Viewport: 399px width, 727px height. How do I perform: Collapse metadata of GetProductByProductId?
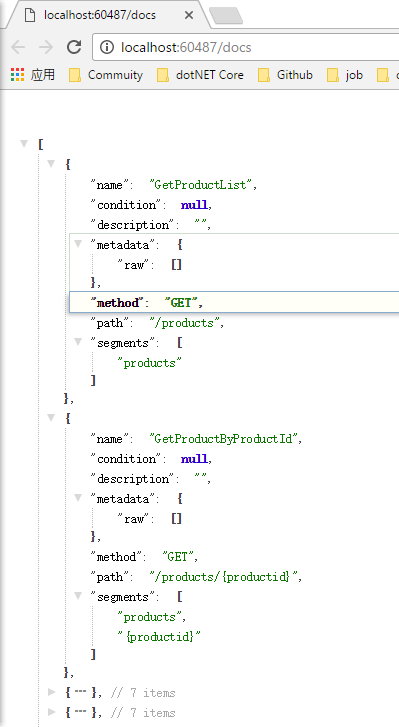click(x=78, y=498)
